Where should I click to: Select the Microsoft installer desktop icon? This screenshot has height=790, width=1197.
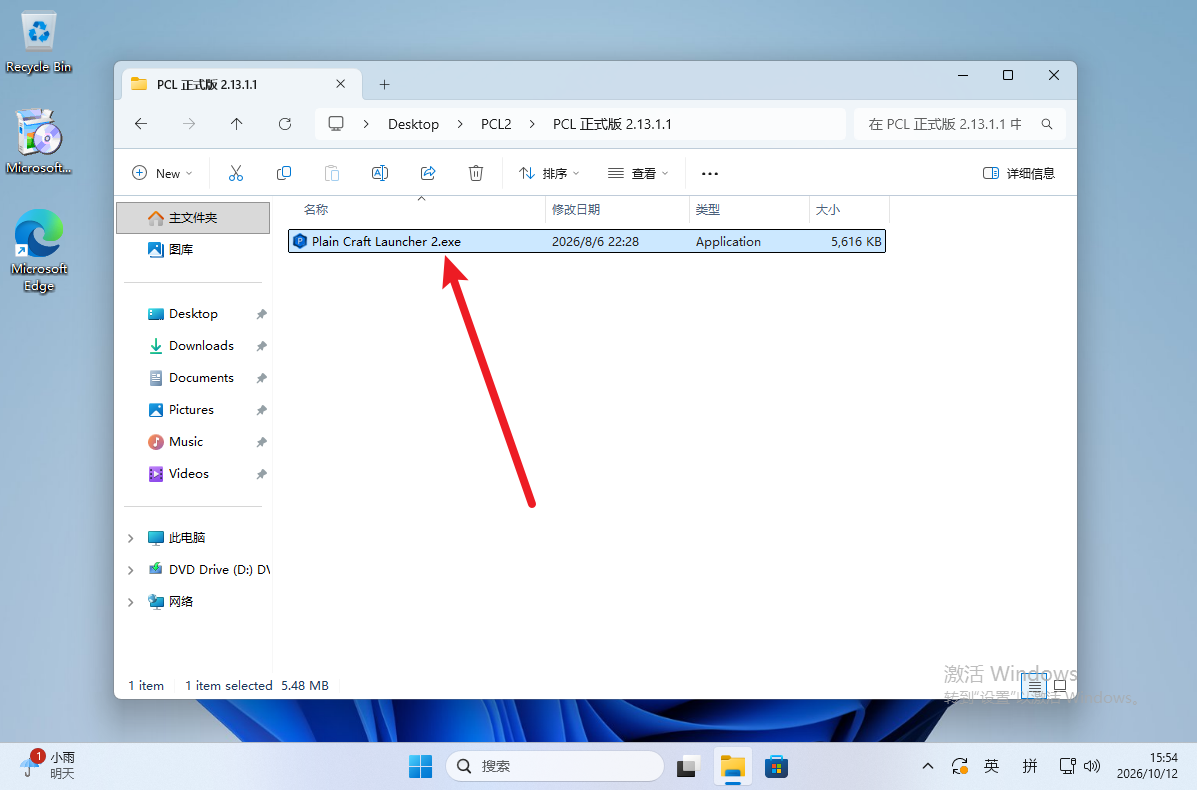pos(39,142)
